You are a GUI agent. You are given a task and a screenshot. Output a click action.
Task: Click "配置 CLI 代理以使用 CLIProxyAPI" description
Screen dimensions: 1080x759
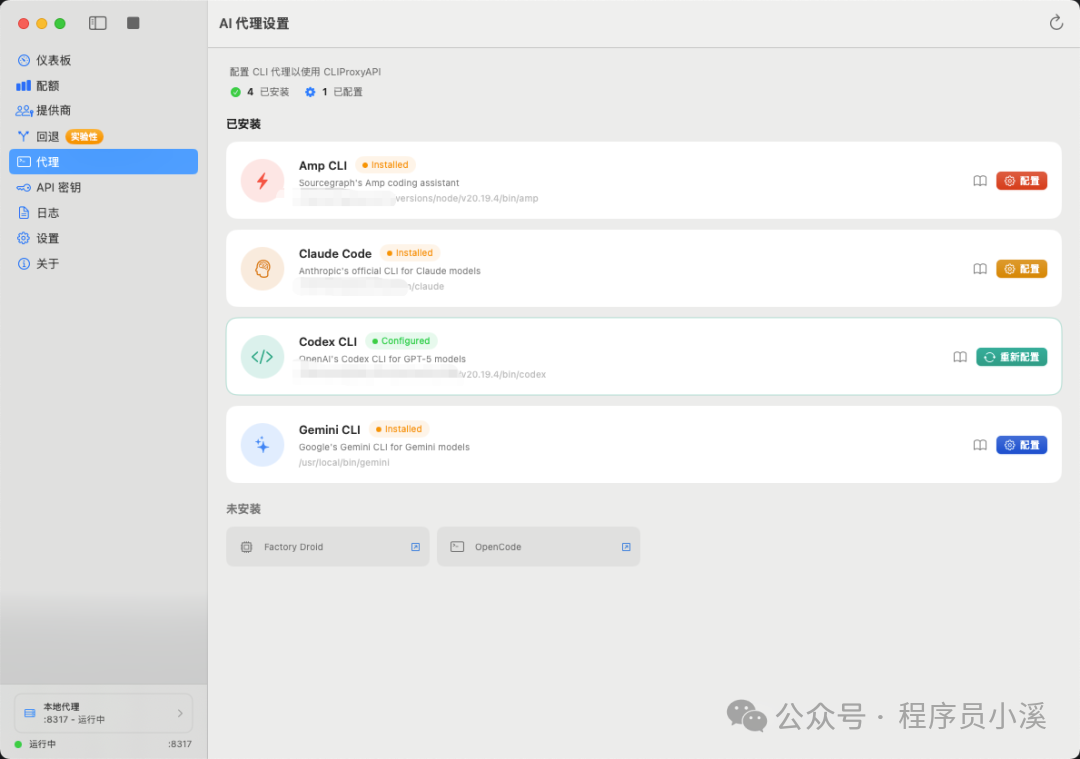[x=305, y=72]
